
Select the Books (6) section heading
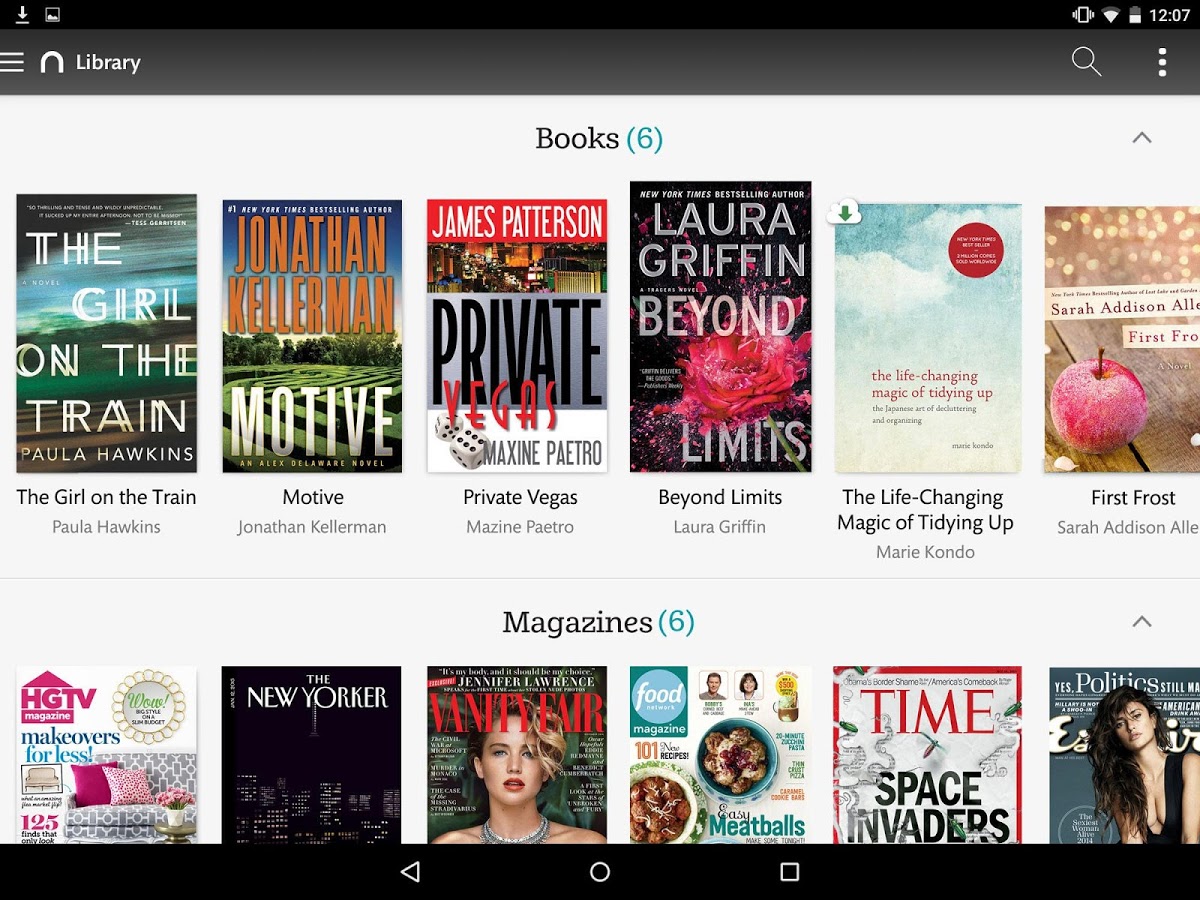point(599,138)
